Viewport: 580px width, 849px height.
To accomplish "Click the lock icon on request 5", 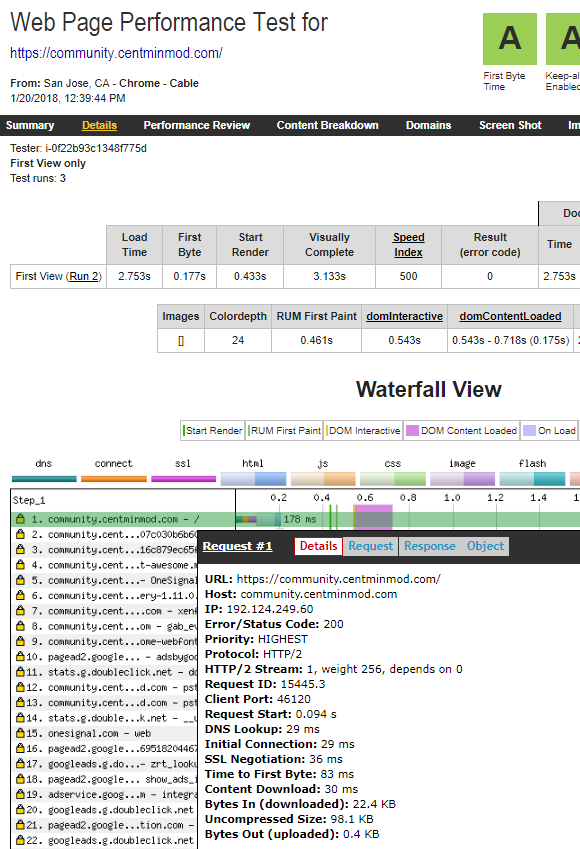I will click(x=20, y=580).
